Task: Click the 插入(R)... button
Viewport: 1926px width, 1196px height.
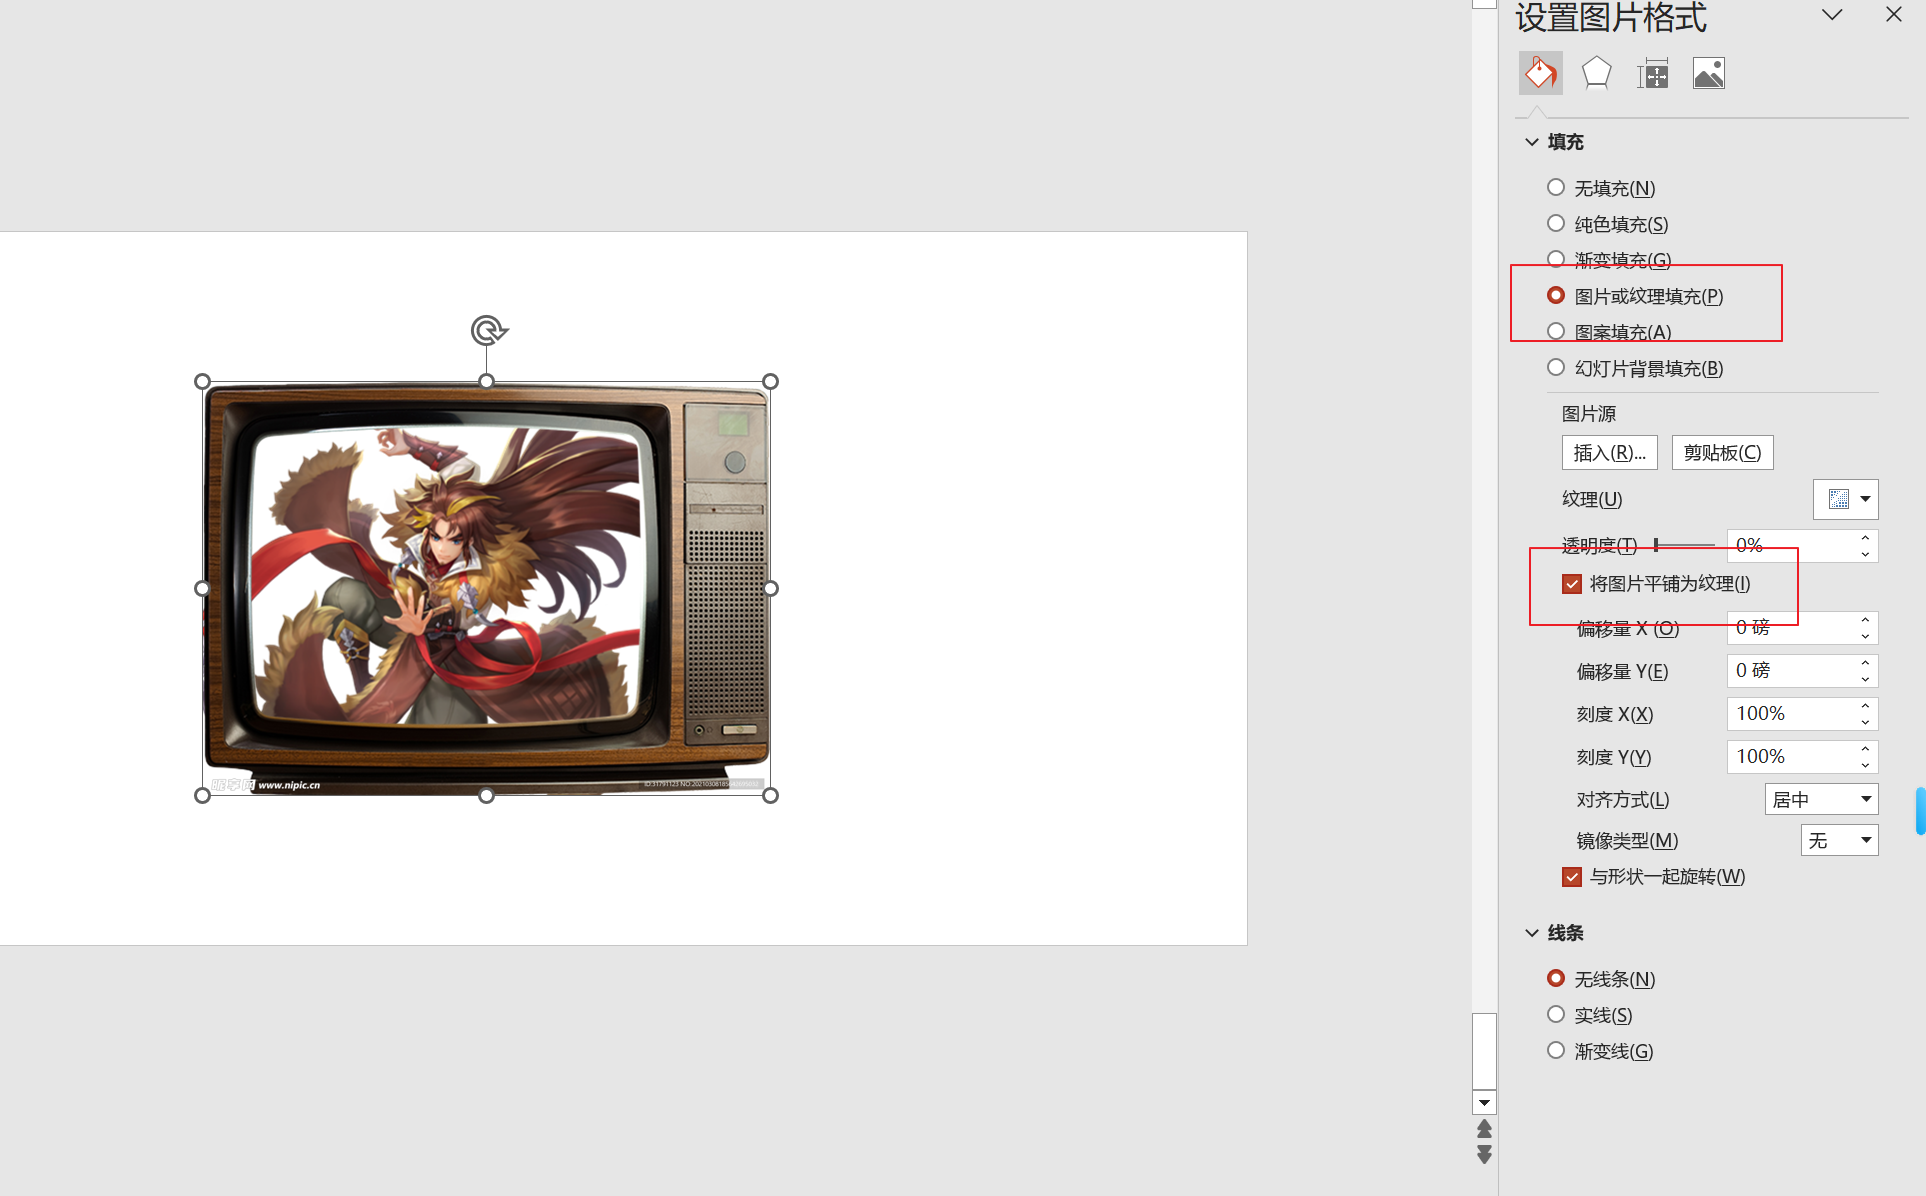Action: tap(1609, 452)
